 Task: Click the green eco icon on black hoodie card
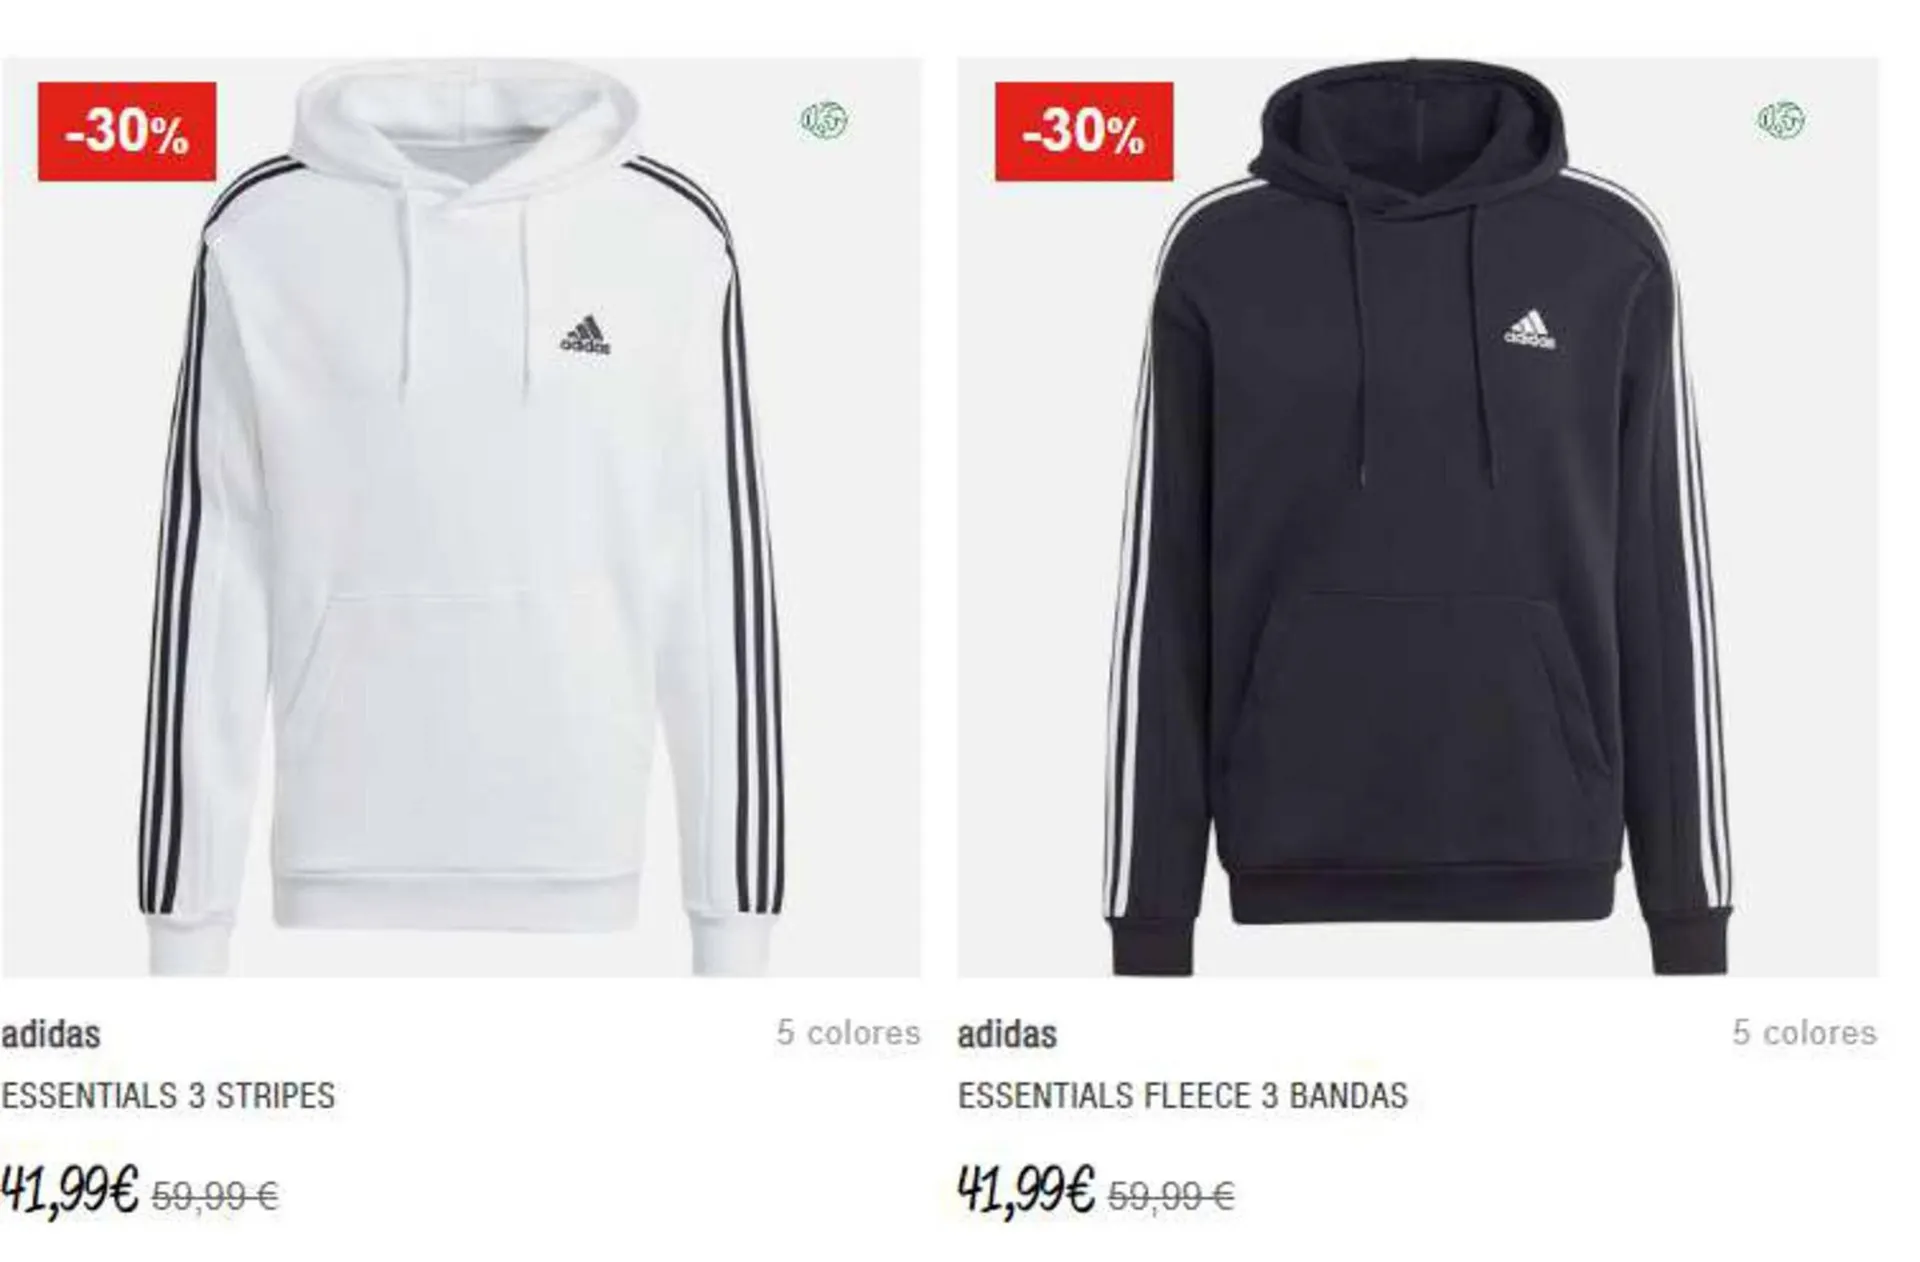point(1781,121)
